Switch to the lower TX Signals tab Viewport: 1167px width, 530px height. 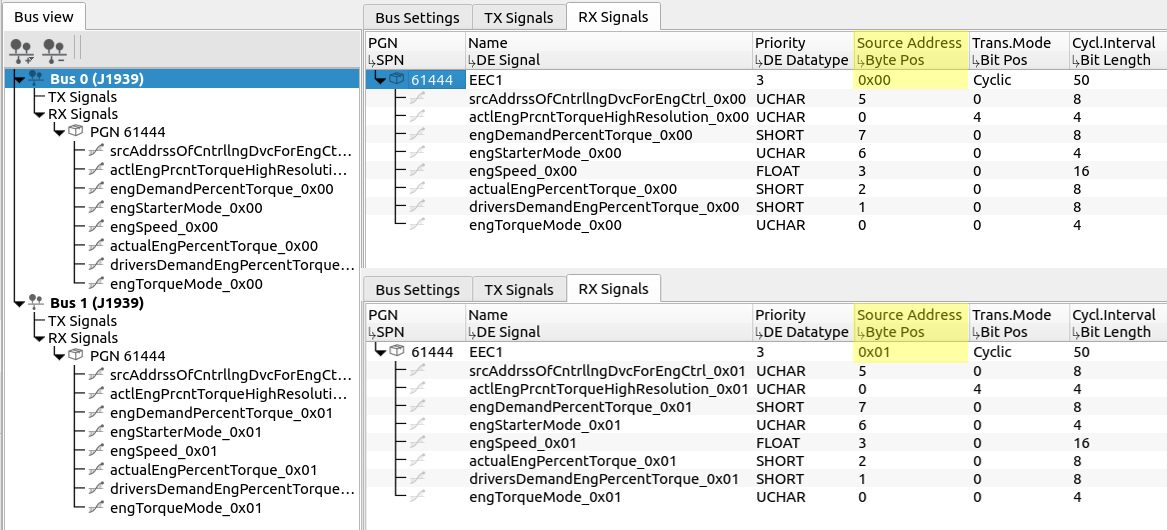pos(518,290)
